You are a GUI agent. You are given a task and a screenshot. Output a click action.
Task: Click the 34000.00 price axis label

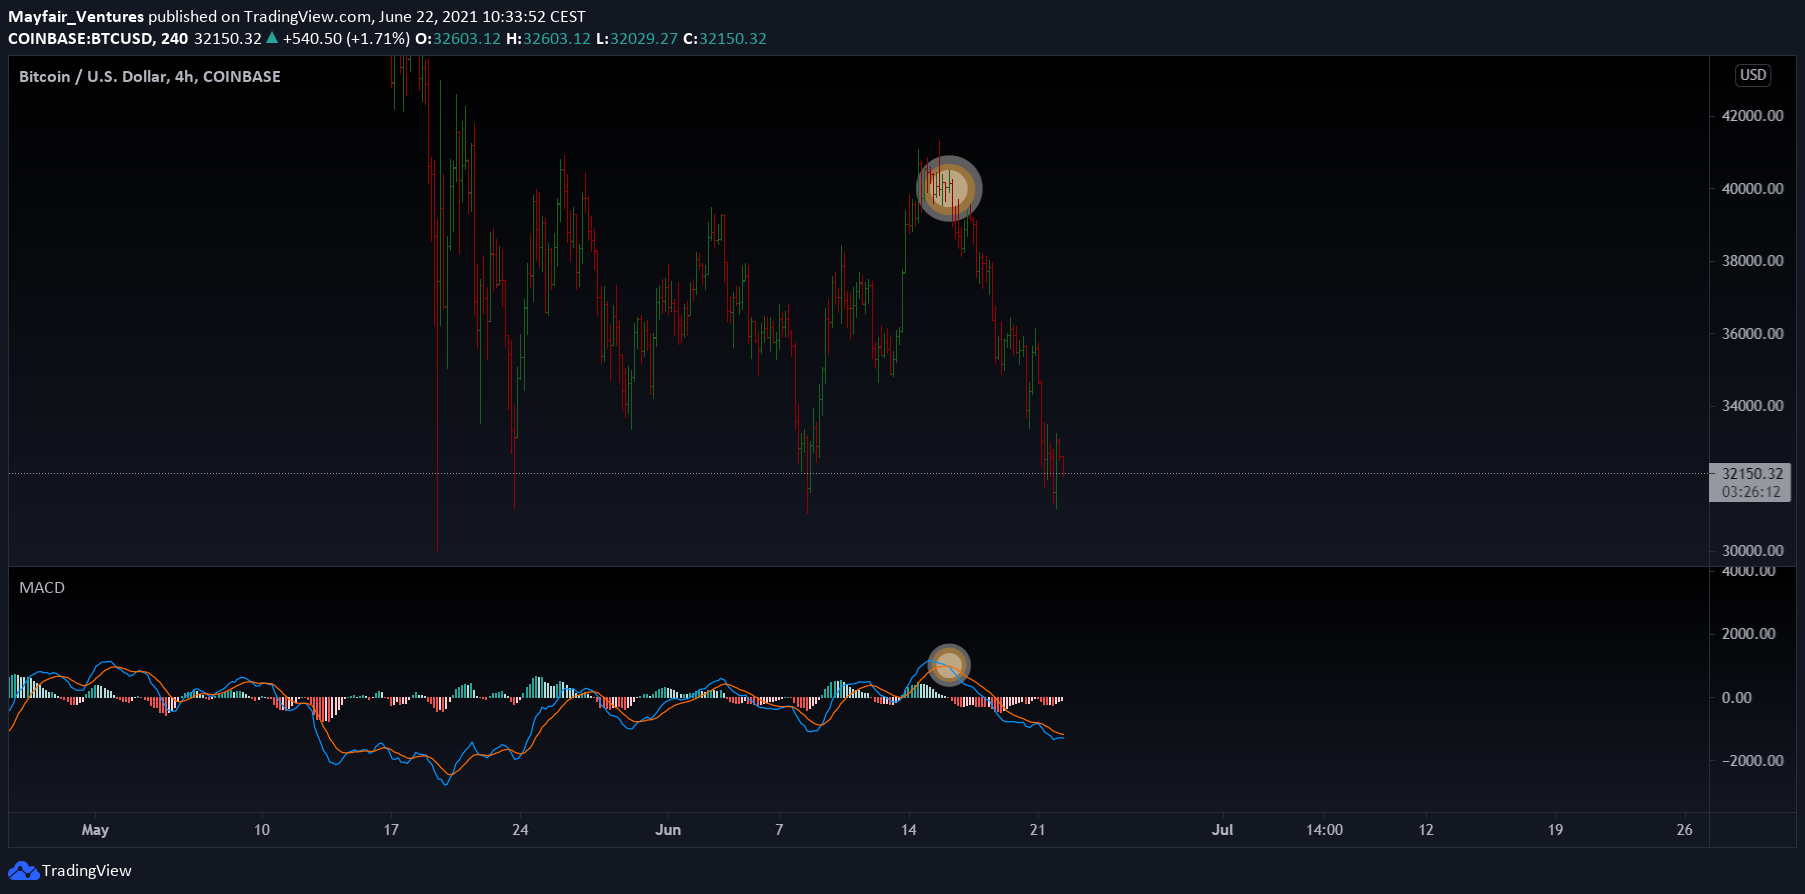(x=1752, y=406)
